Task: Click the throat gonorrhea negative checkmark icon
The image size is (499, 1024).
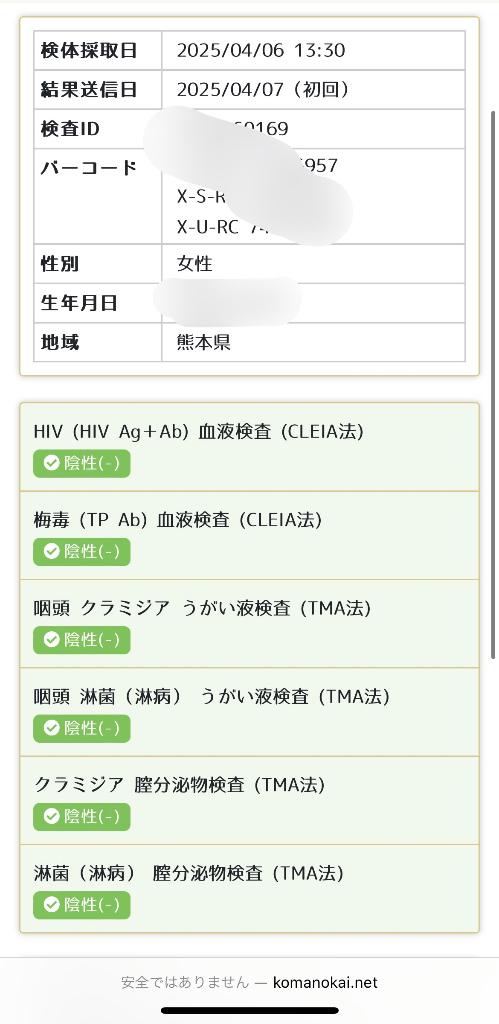Action: [x=52, y=728]
